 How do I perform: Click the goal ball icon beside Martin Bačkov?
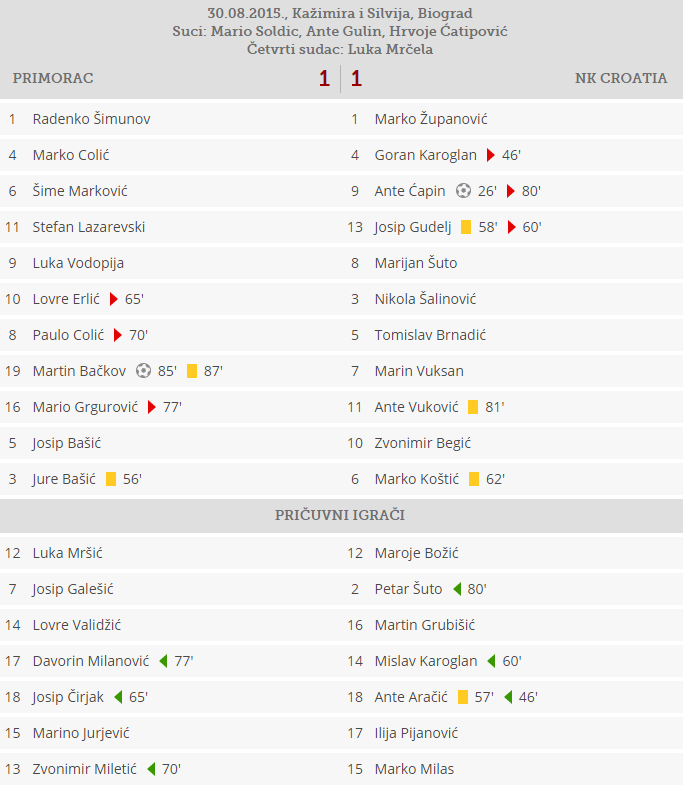coord(143,371)
